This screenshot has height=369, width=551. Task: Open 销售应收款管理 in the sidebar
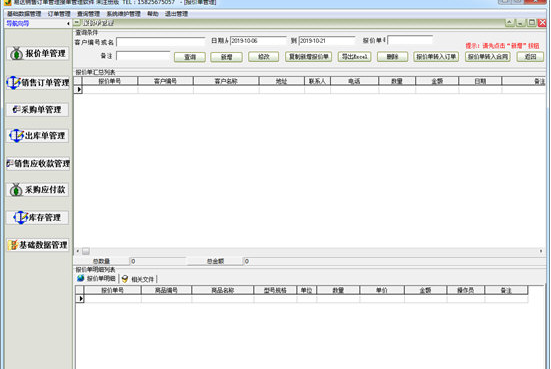click(38, 164)
